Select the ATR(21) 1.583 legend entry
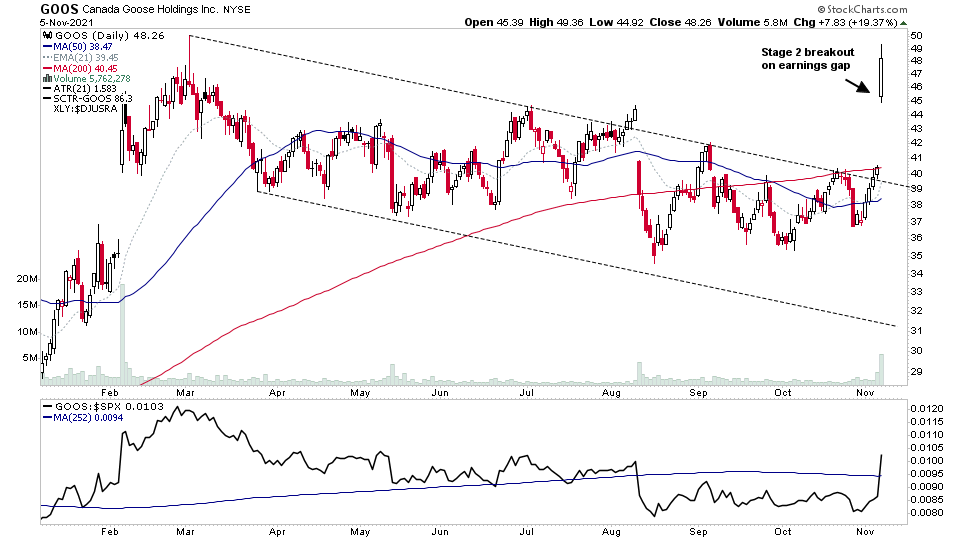Image resolution: width=960 pixels, height=540 pixels. 80,88
